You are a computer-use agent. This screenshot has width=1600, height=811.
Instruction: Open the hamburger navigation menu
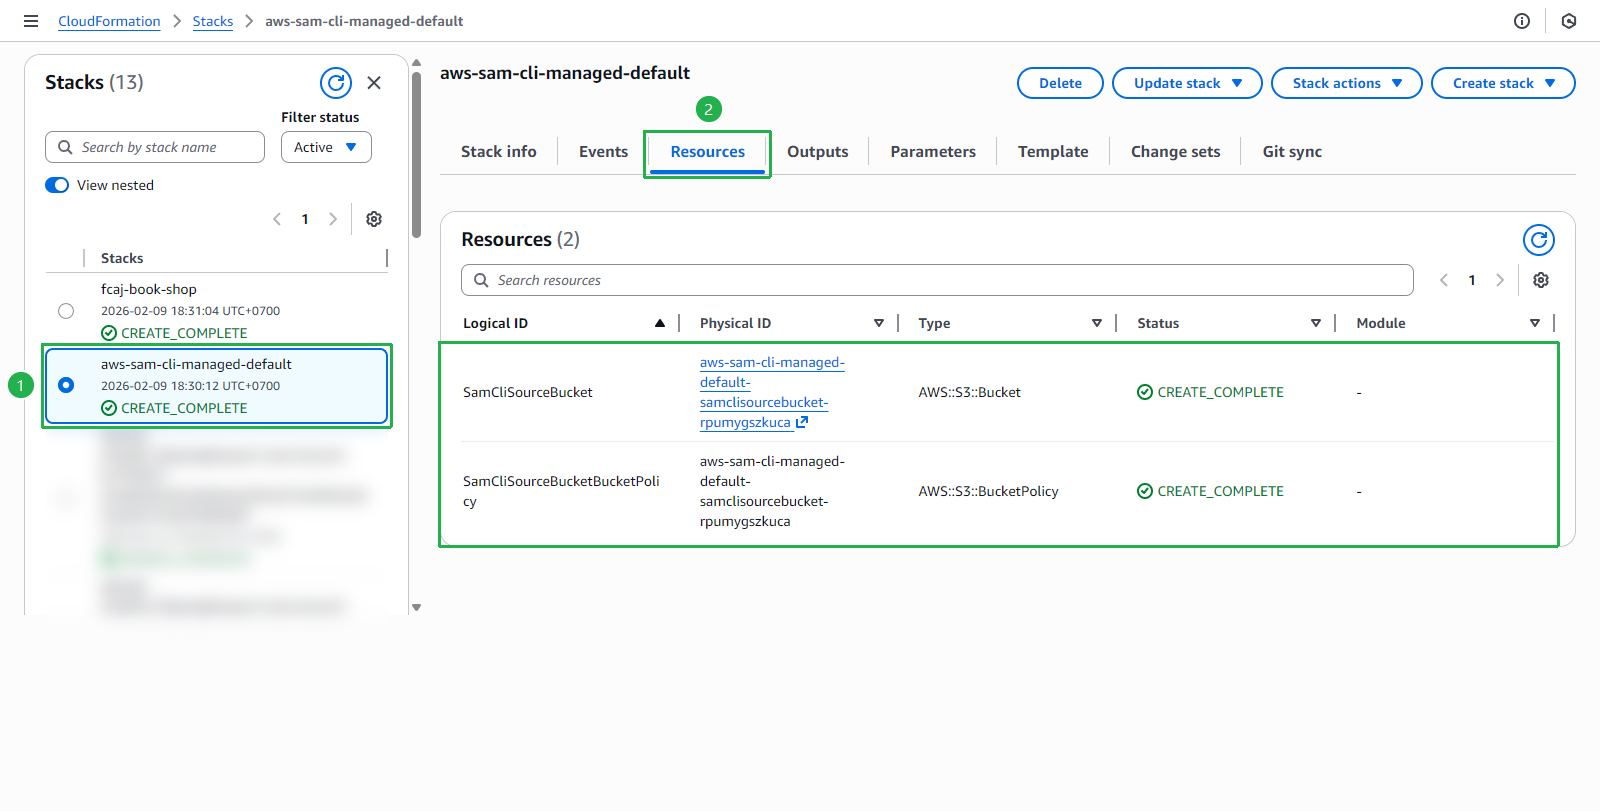31,21
